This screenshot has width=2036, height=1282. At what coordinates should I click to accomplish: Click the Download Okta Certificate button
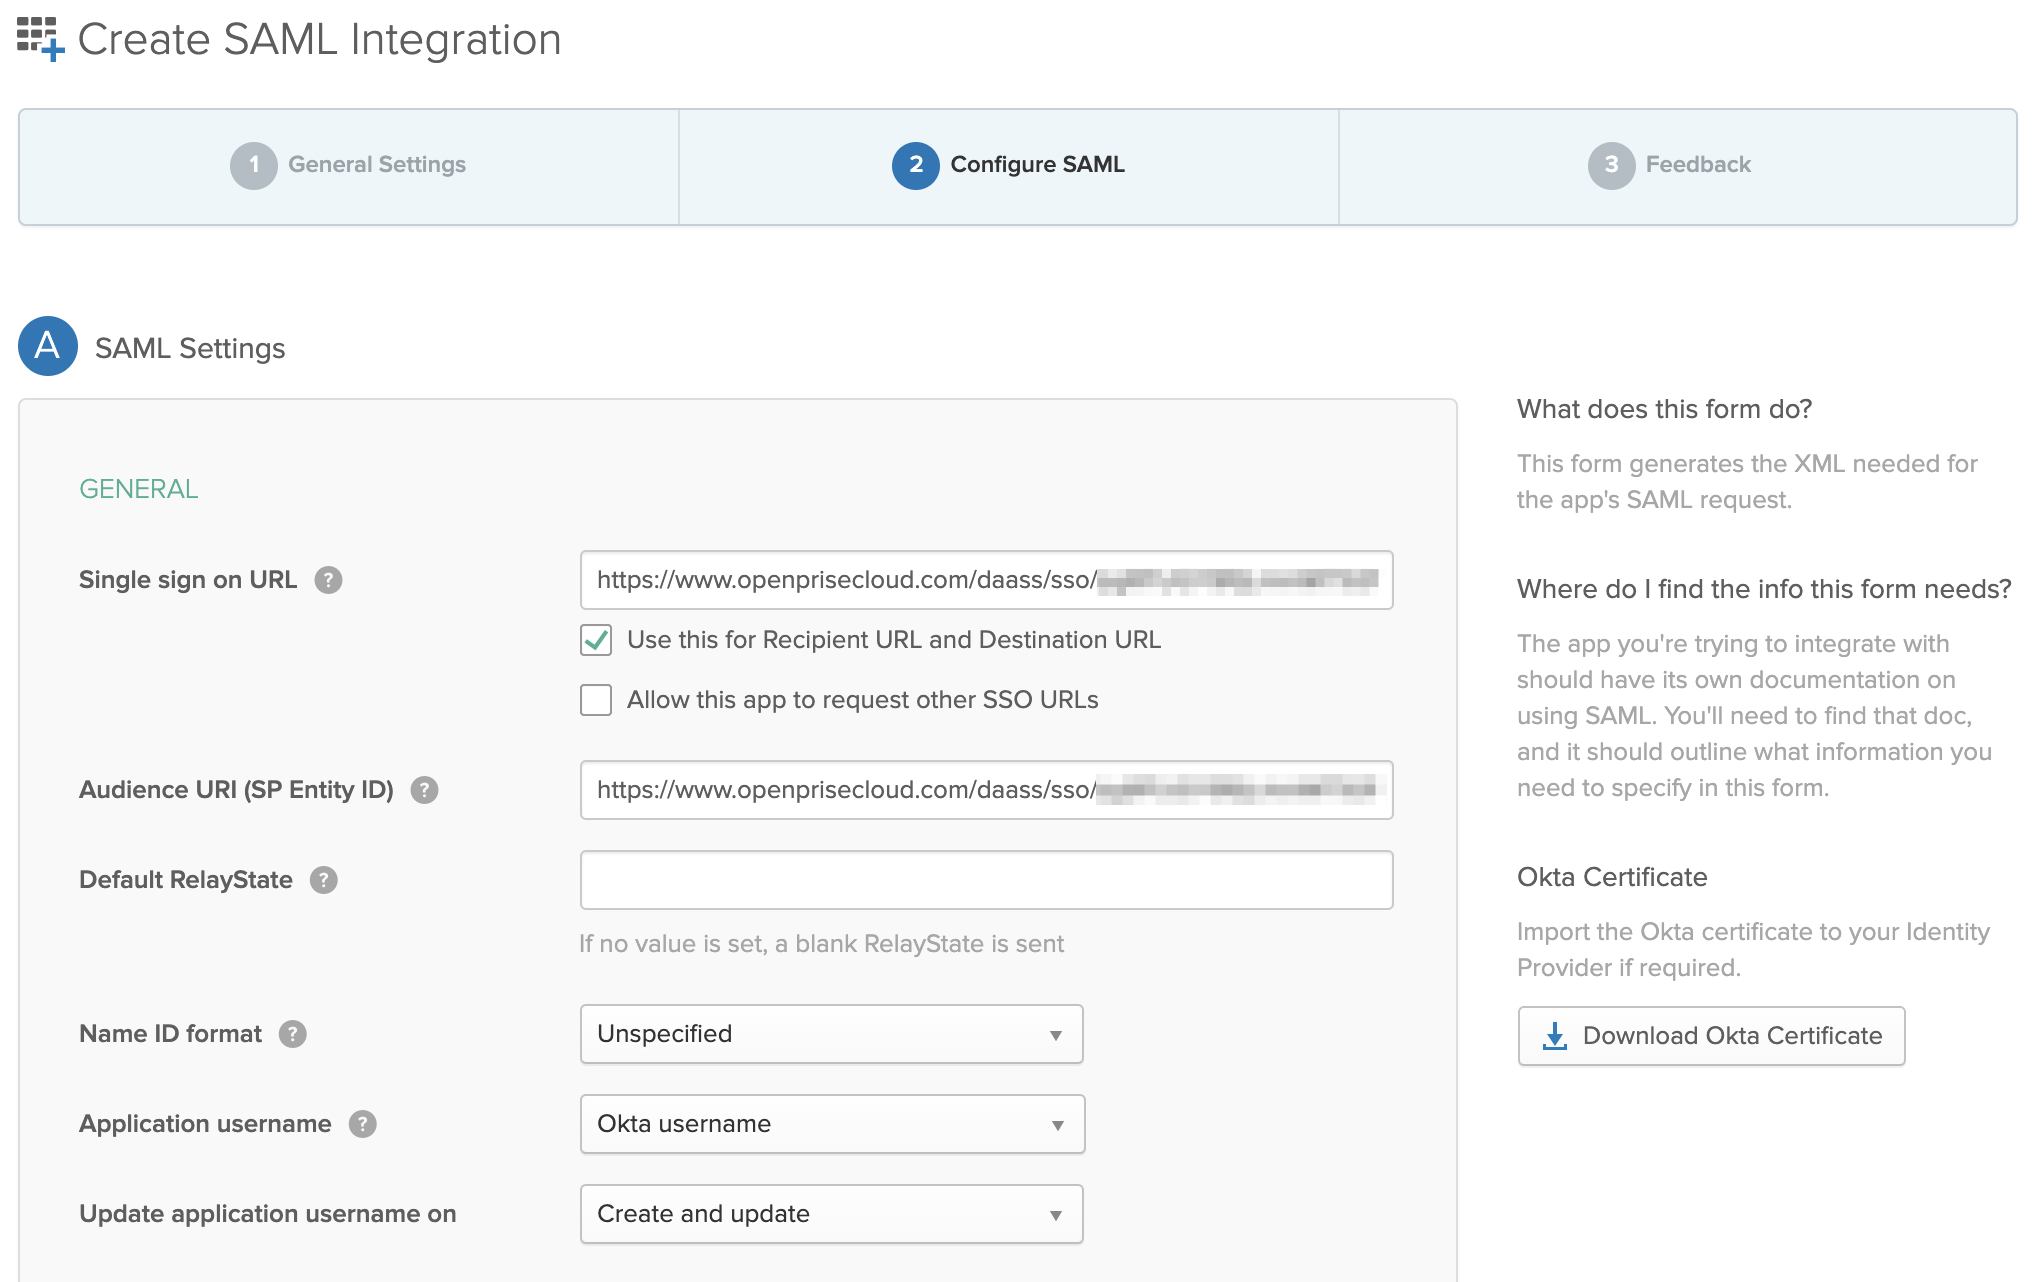click(1712, 1036)
